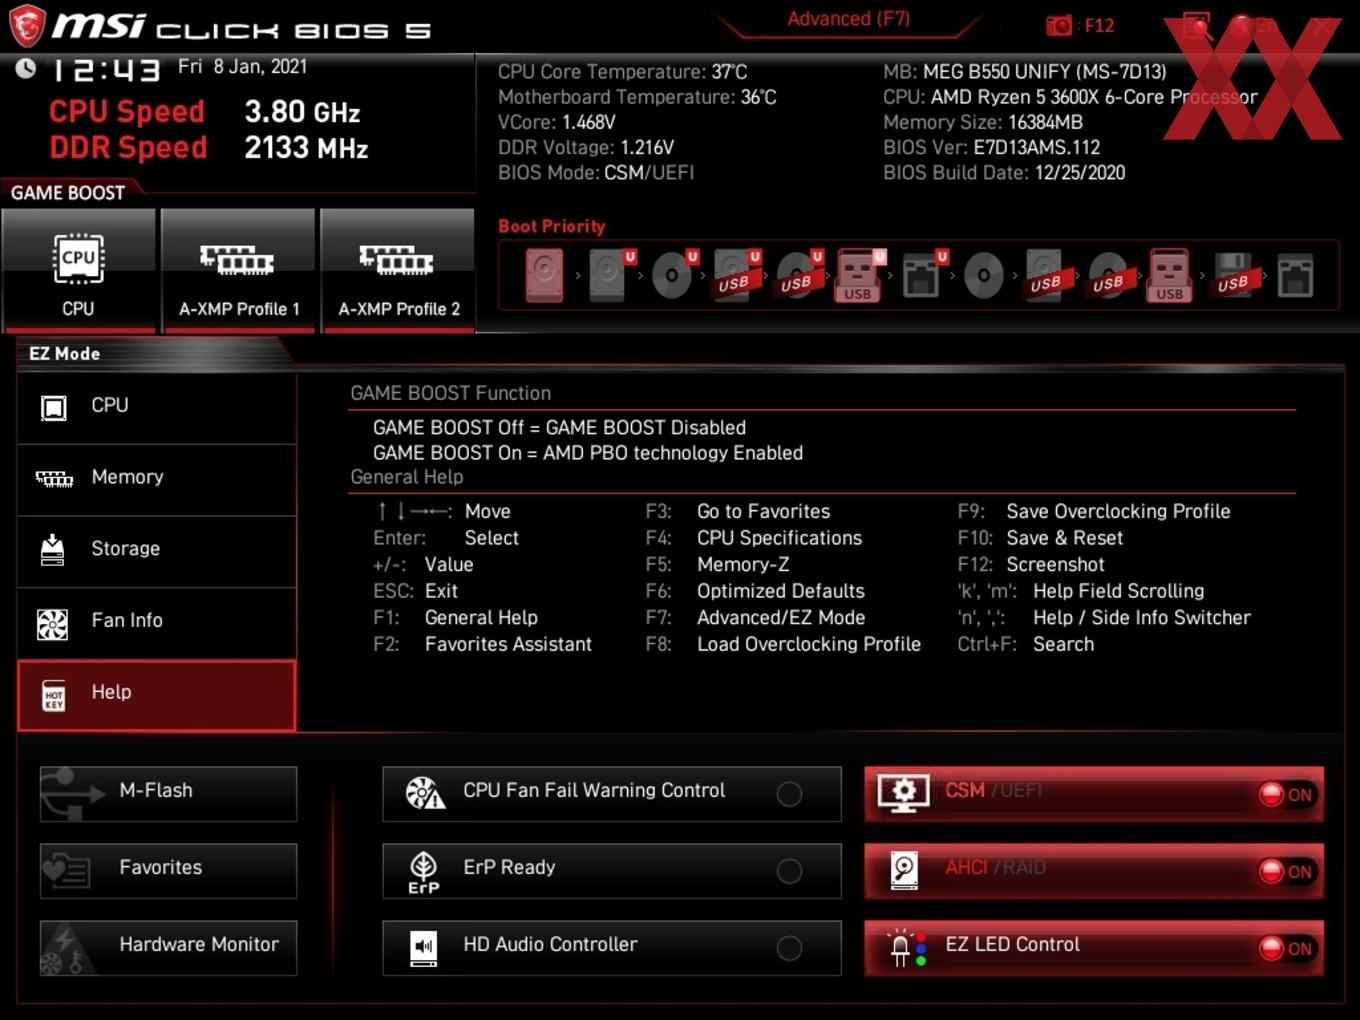The width and height of the screenshot is (1360, 1020).
Task: Click the F12 screenshot camera icon
Action: tap(1058, 25)
